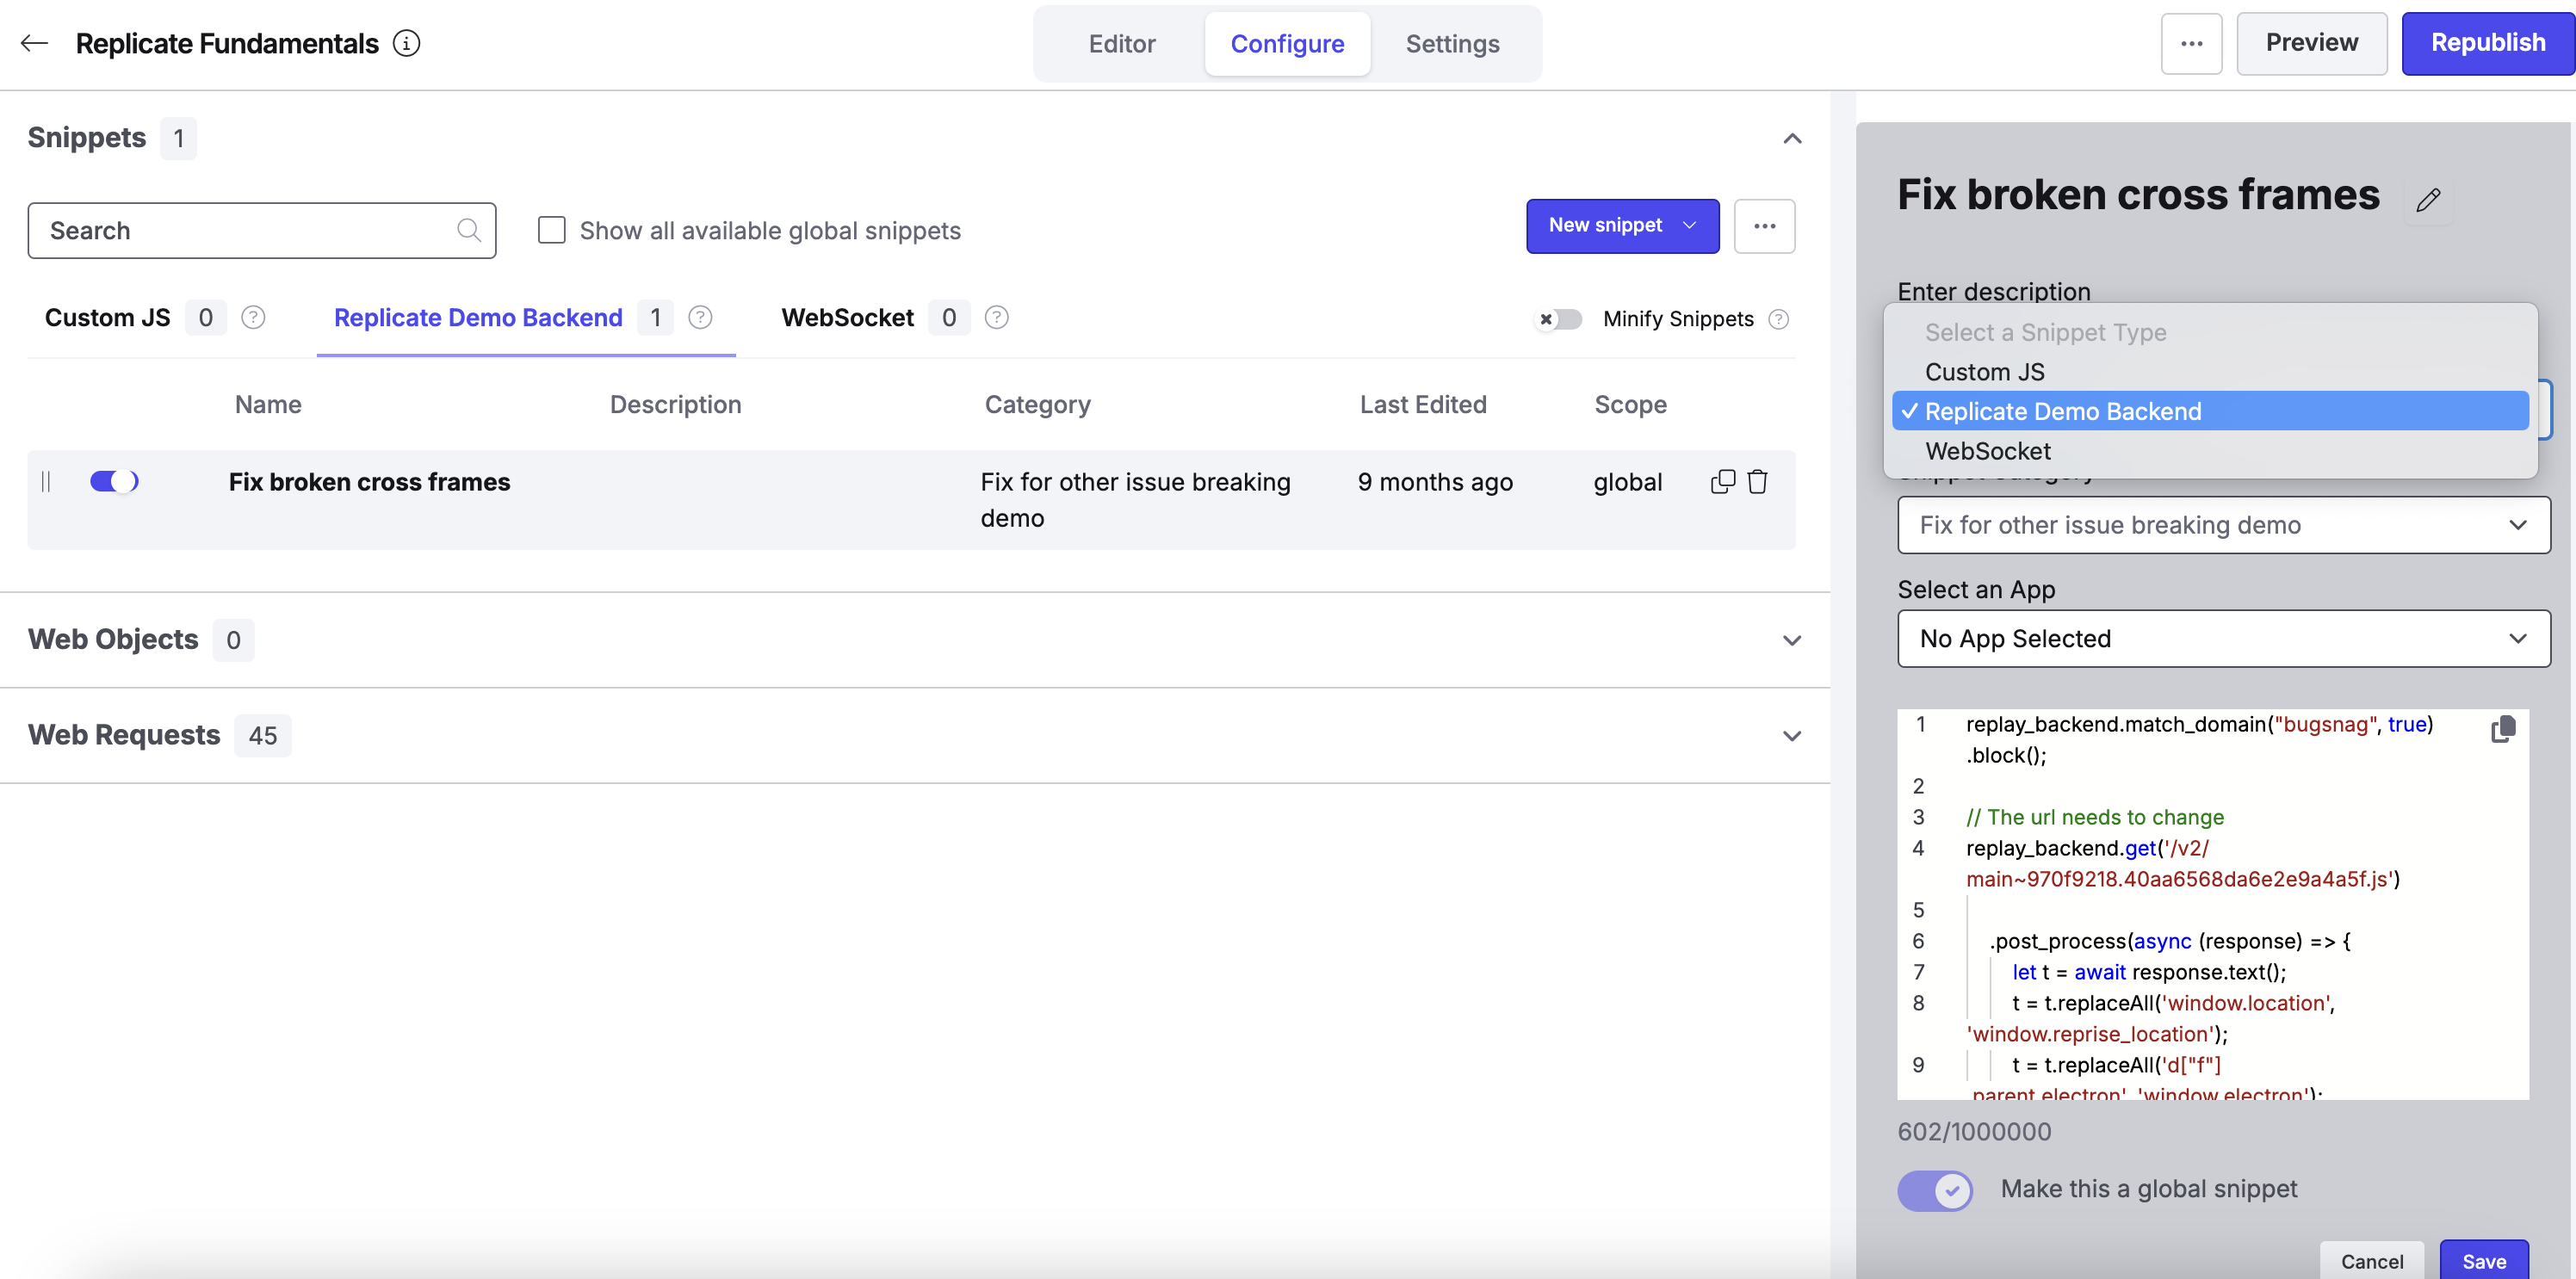Sort by the Name column header
The image size is (2576, 1279).
pos(268,404)
